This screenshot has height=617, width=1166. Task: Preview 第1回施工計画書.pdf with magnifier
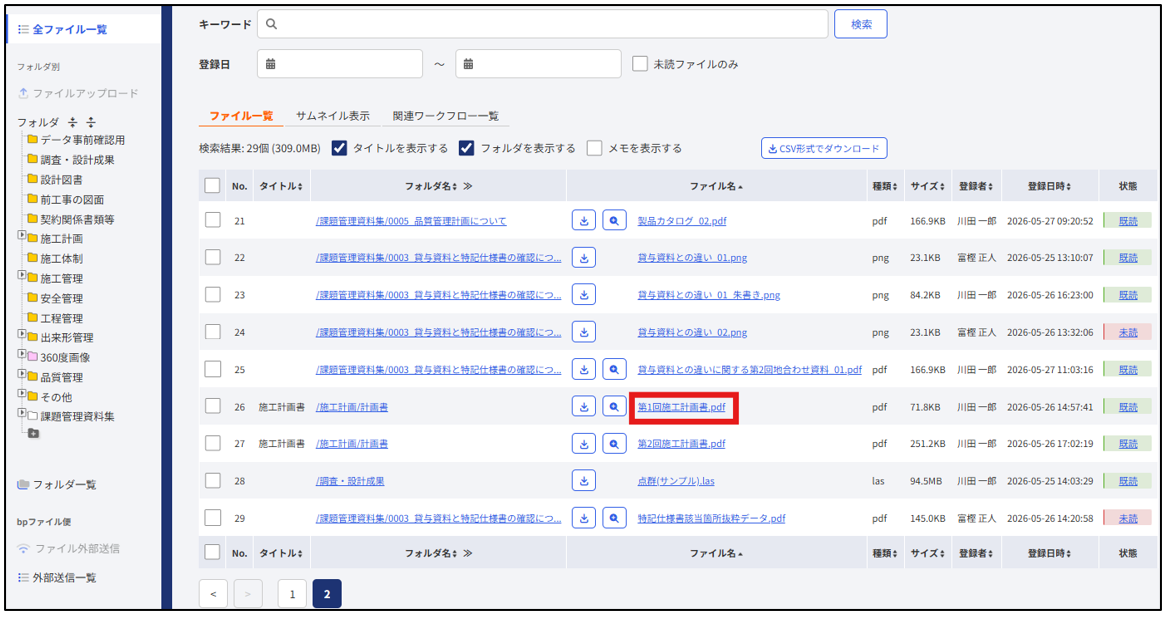pyautogui.click(x=614, y=407)
